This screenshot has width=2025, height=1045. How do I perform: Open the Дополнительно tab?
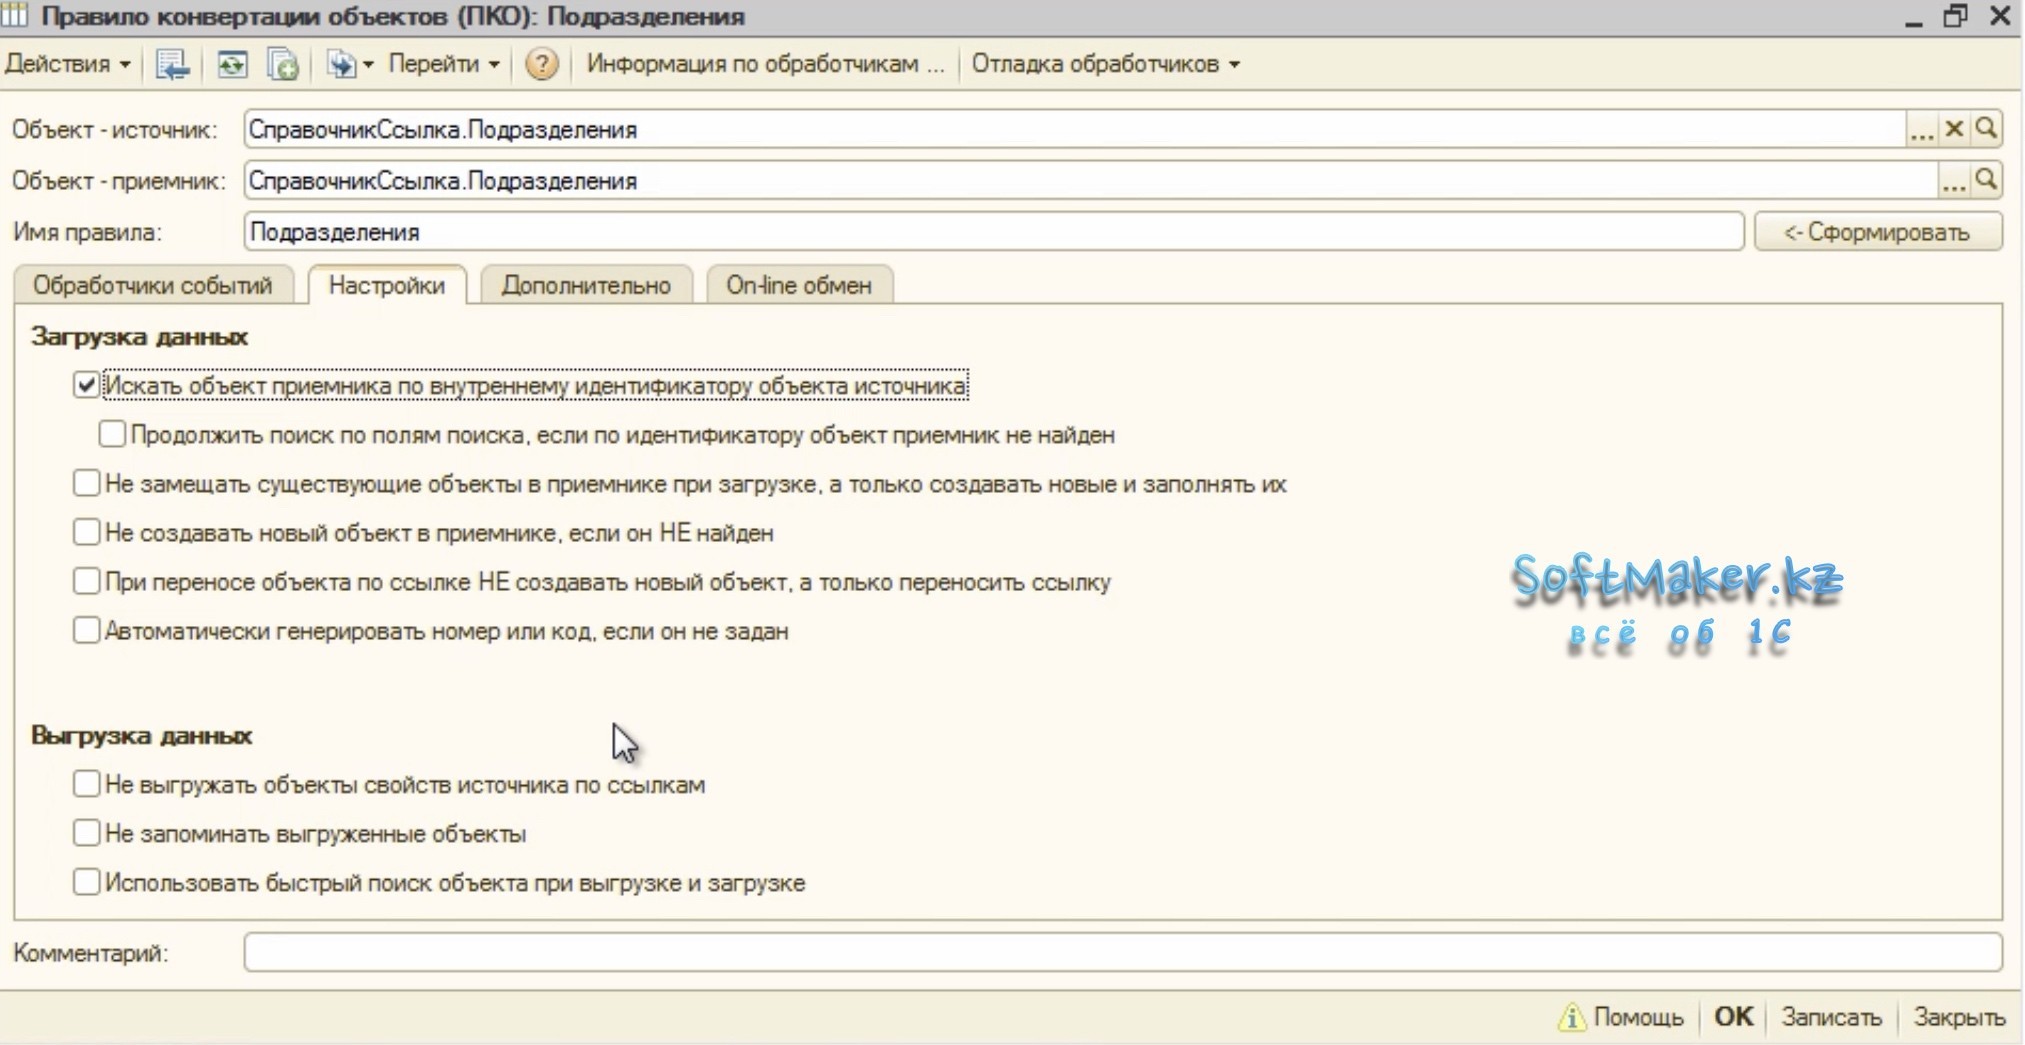[586, 285]
